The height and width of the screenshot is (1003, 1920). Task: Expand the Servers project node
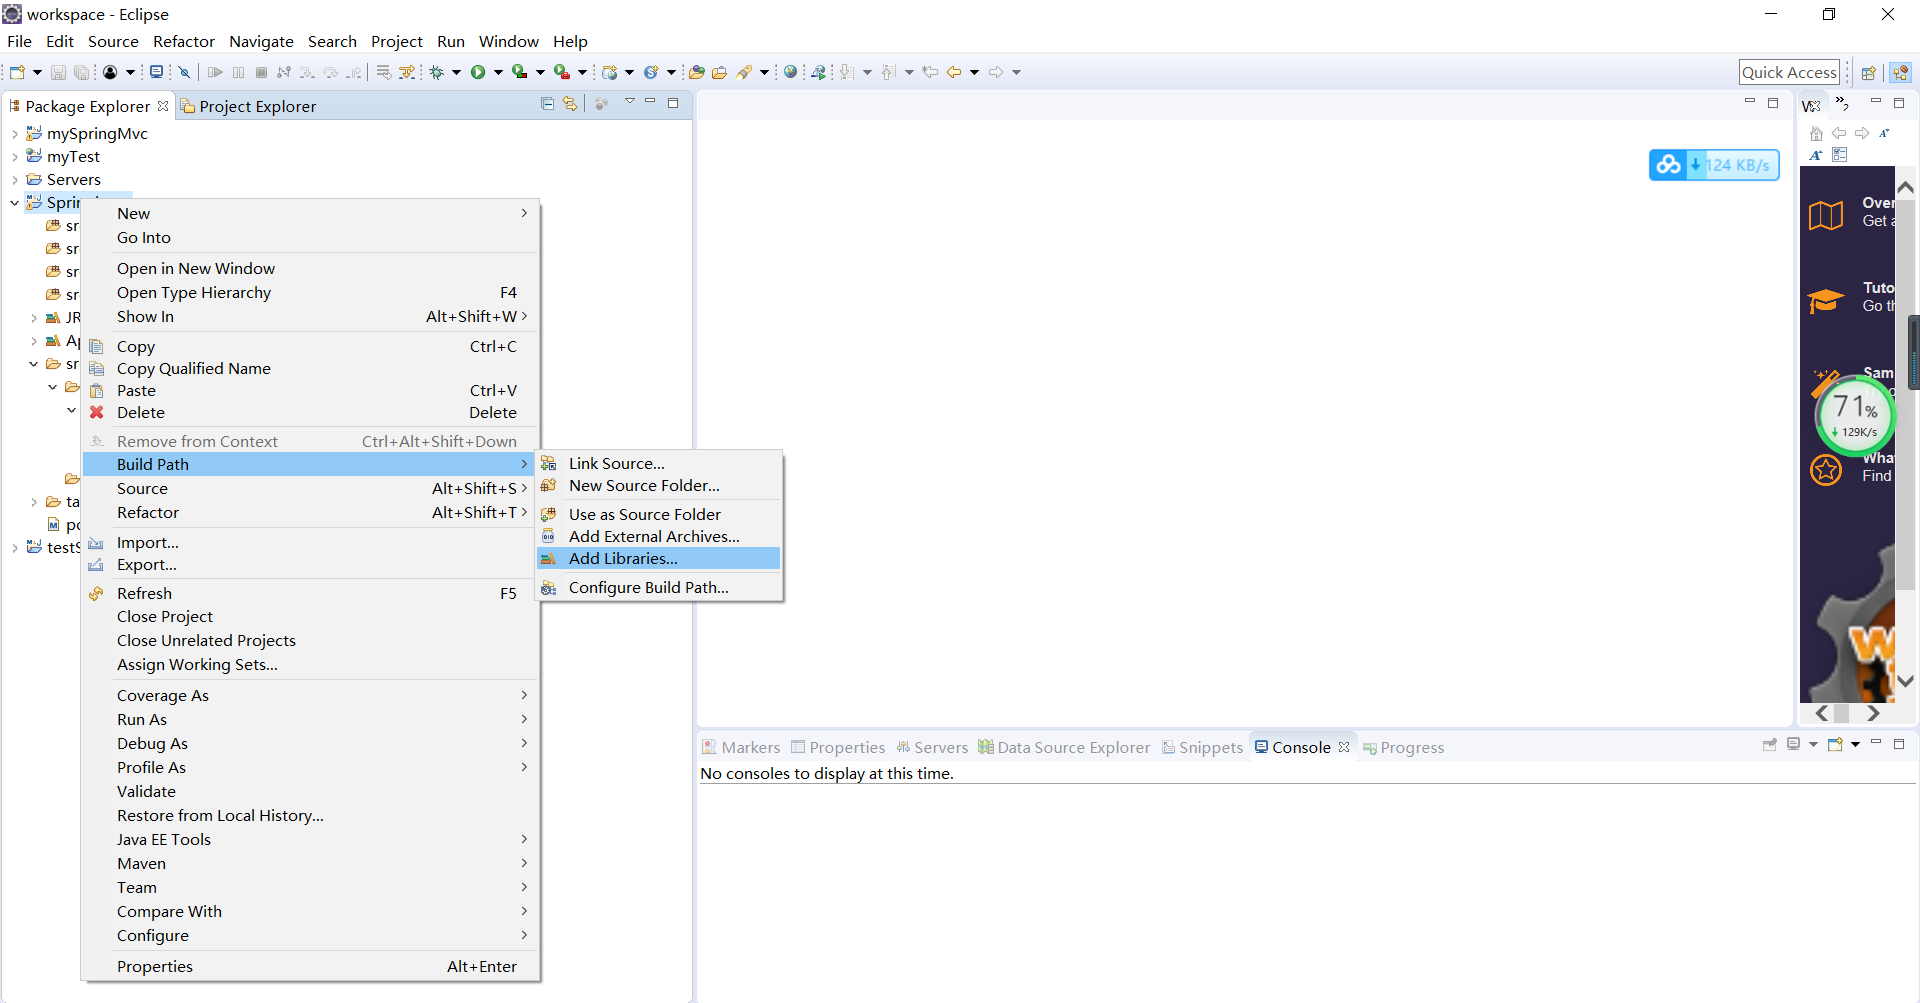coord(15,180)
